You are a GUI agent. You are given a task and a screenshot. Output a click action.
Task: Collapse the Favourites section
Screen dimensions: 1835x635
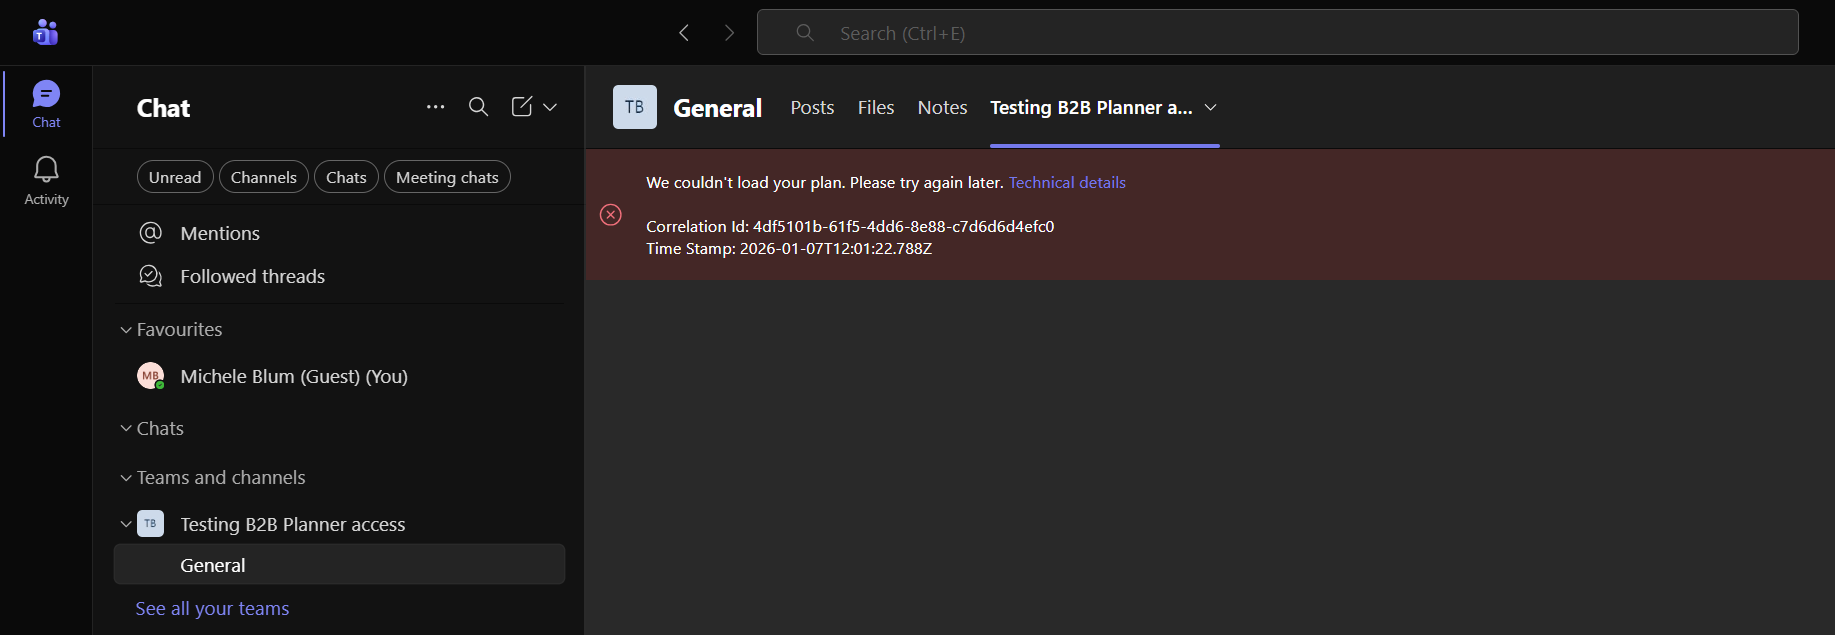pyautogui.click(x=126, y=330)
